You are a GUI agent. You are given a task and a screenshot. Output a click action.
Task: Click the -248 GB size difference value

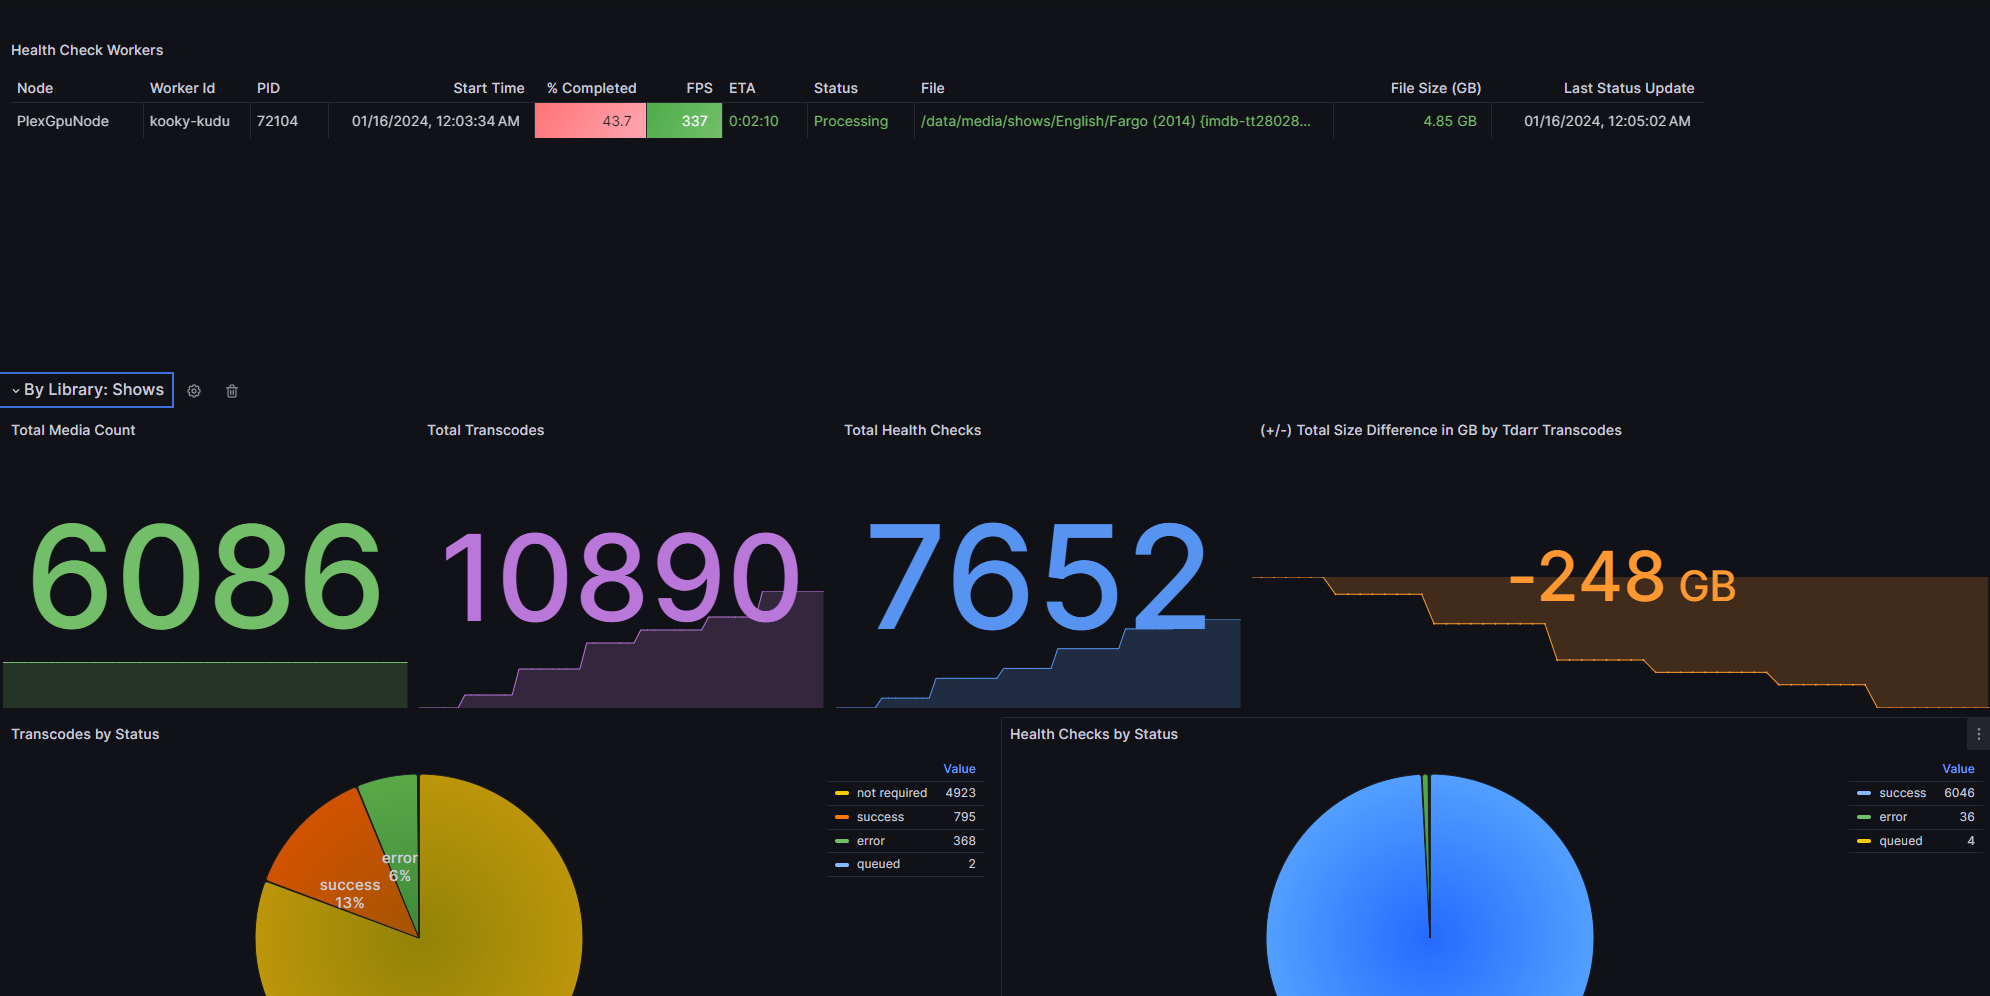[x=1622, y=578]
